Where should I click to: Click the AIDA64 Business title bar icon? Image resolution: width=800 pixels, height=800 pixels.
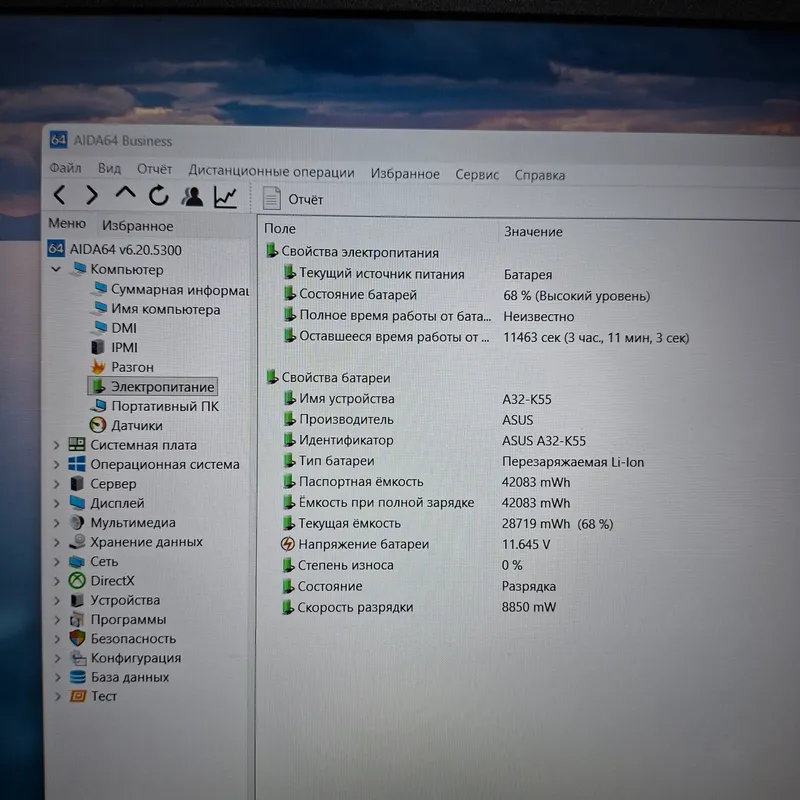(58, 139)
